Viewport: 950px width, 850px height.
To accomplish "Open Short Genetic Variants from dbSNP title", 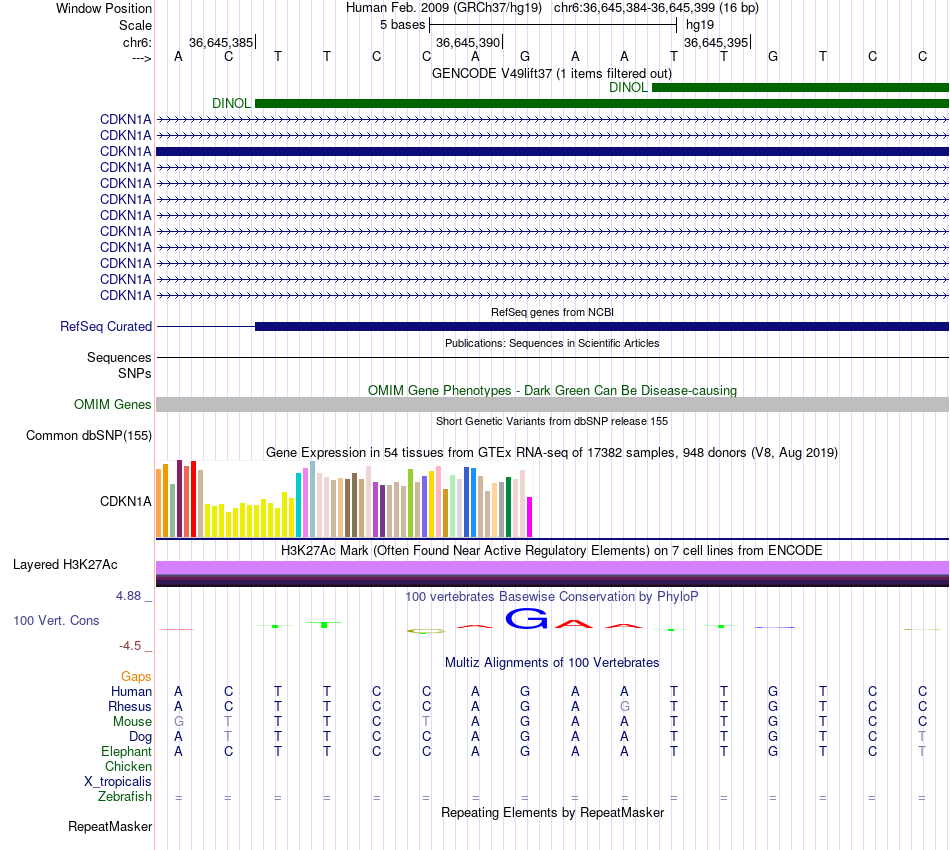I will point(552,421).
